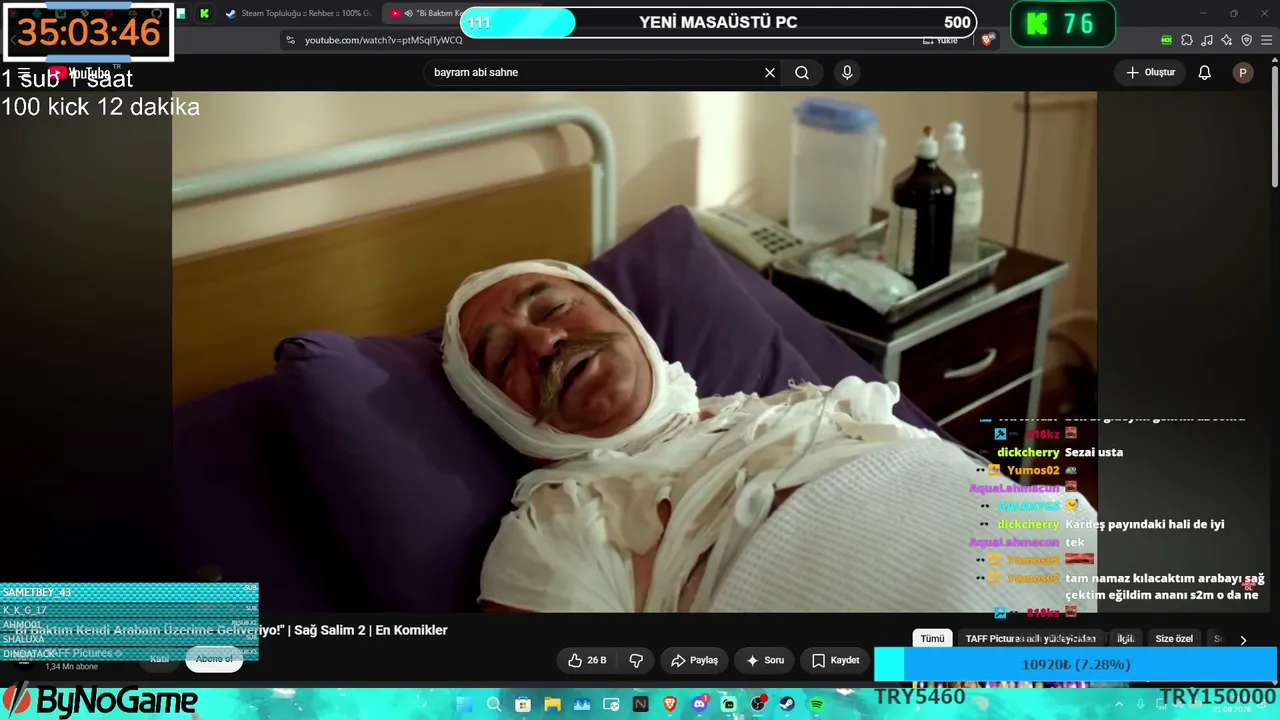The image size is (1280, 720).
Task: Open Steam from the taskbar
Action: click(787, 704)
